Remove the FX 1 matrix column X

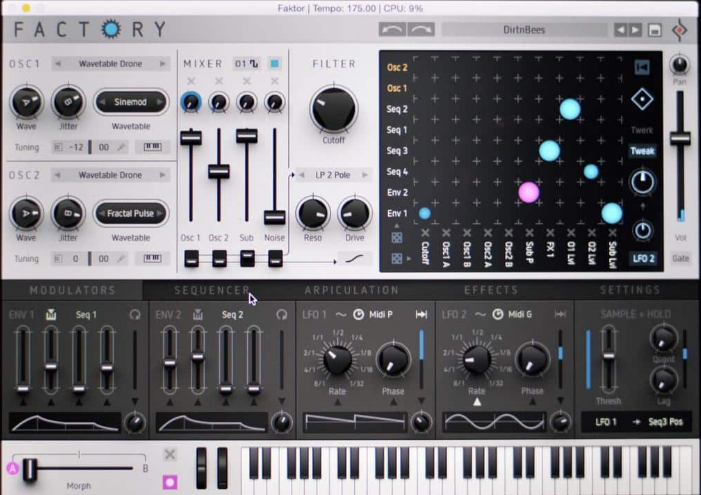click(550, 233)
